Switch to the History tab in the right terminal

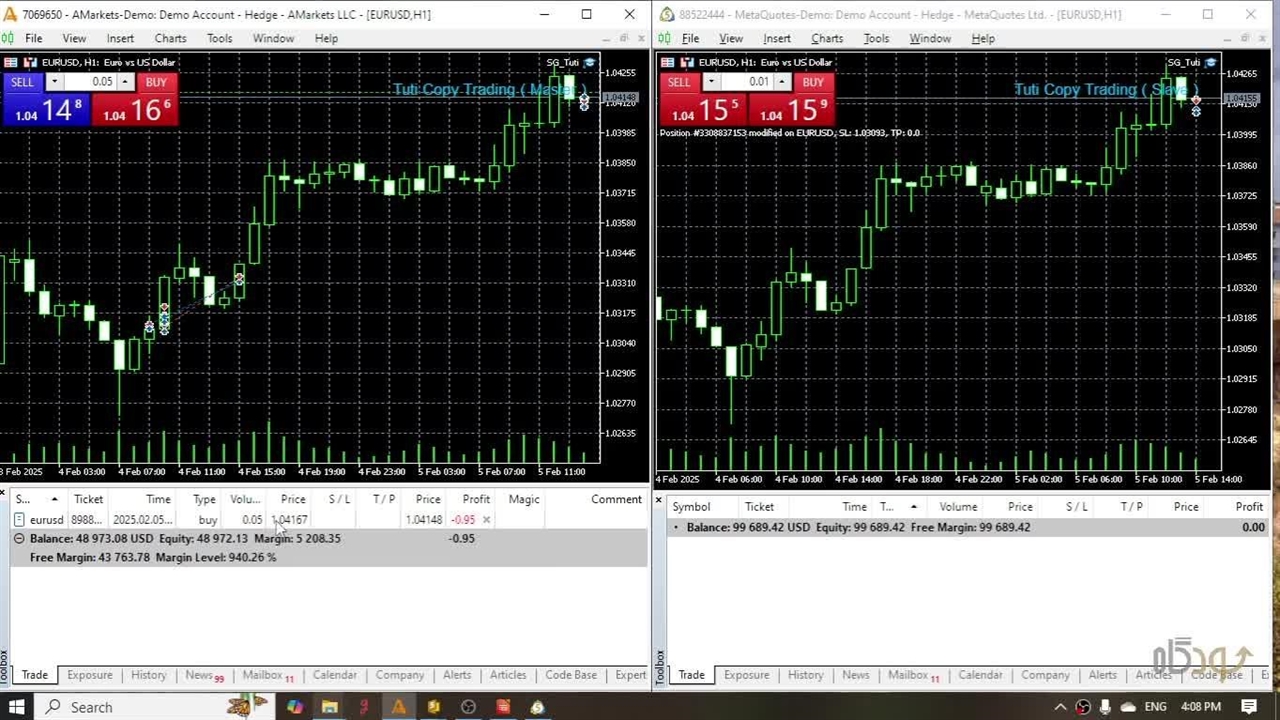[x=805, y=675]
